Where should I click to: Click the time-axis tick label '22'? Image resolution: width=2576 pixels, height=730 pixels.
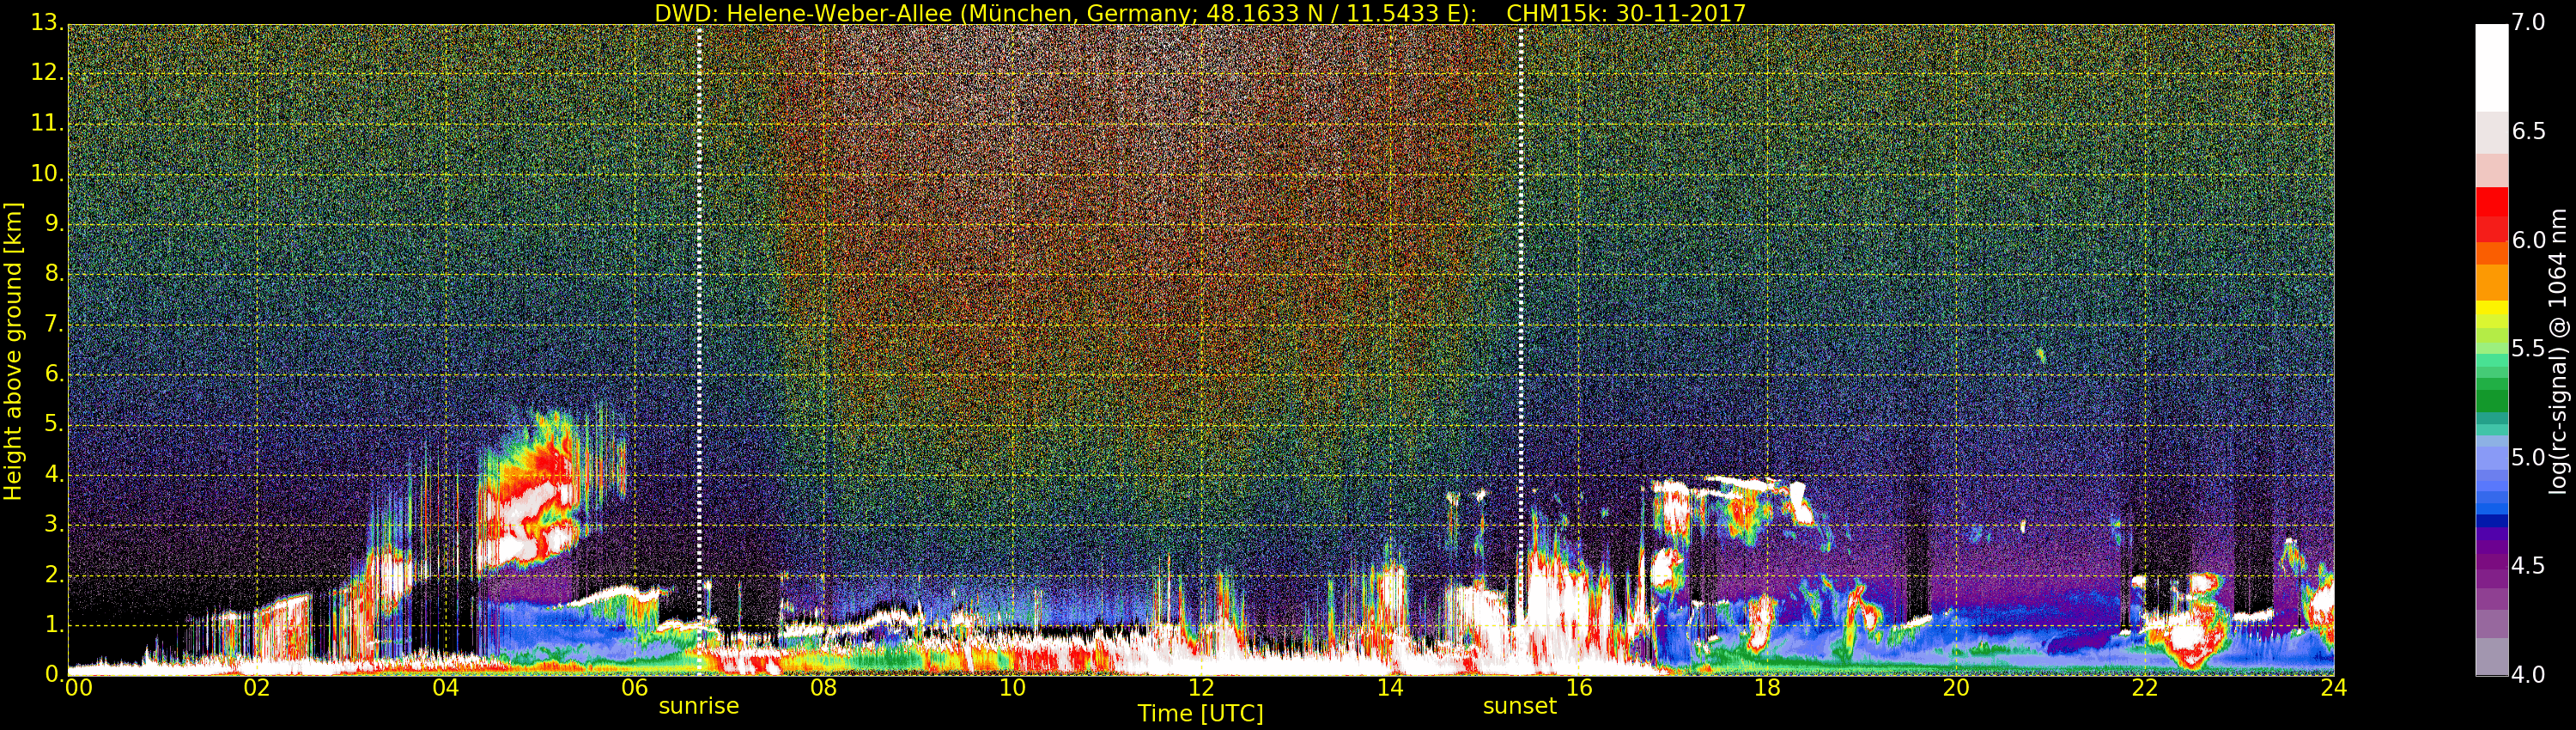coord(2145,688)
